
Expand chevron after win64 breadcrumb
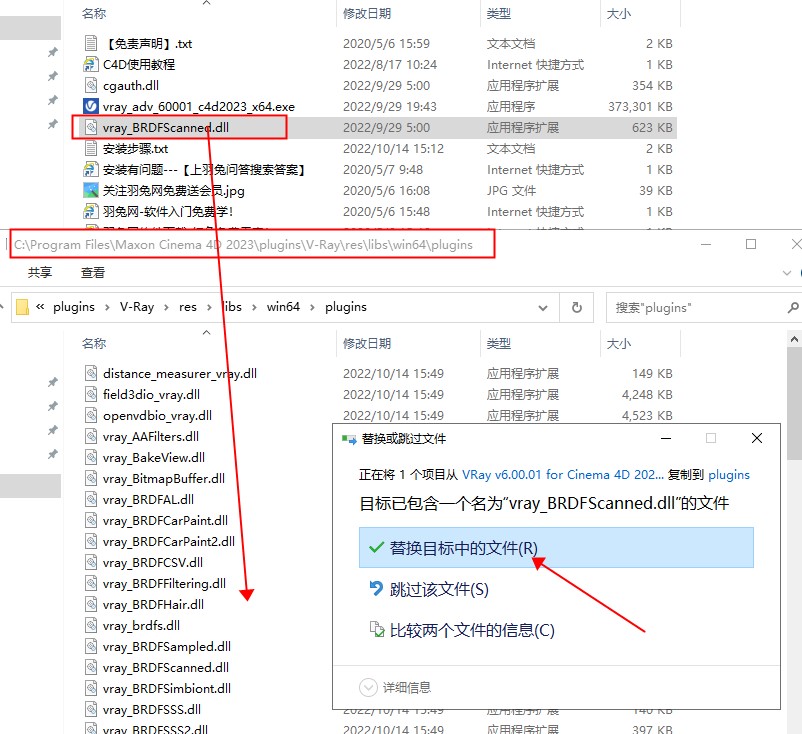(x=312, y=307)
